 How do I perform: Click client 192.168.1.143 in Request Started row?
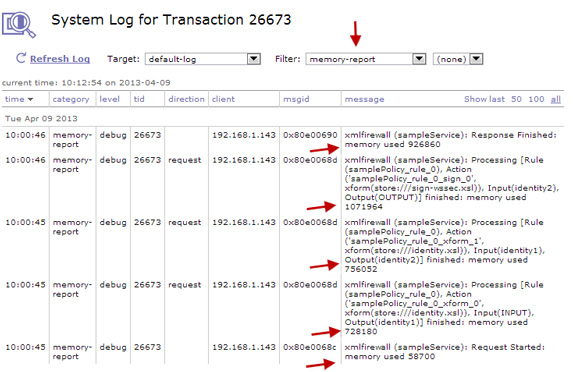(x=244, y=347)
